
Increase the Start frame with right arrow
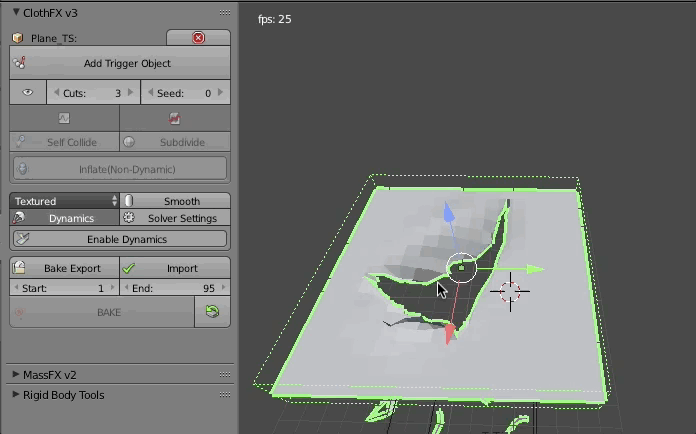coord(112,288)
